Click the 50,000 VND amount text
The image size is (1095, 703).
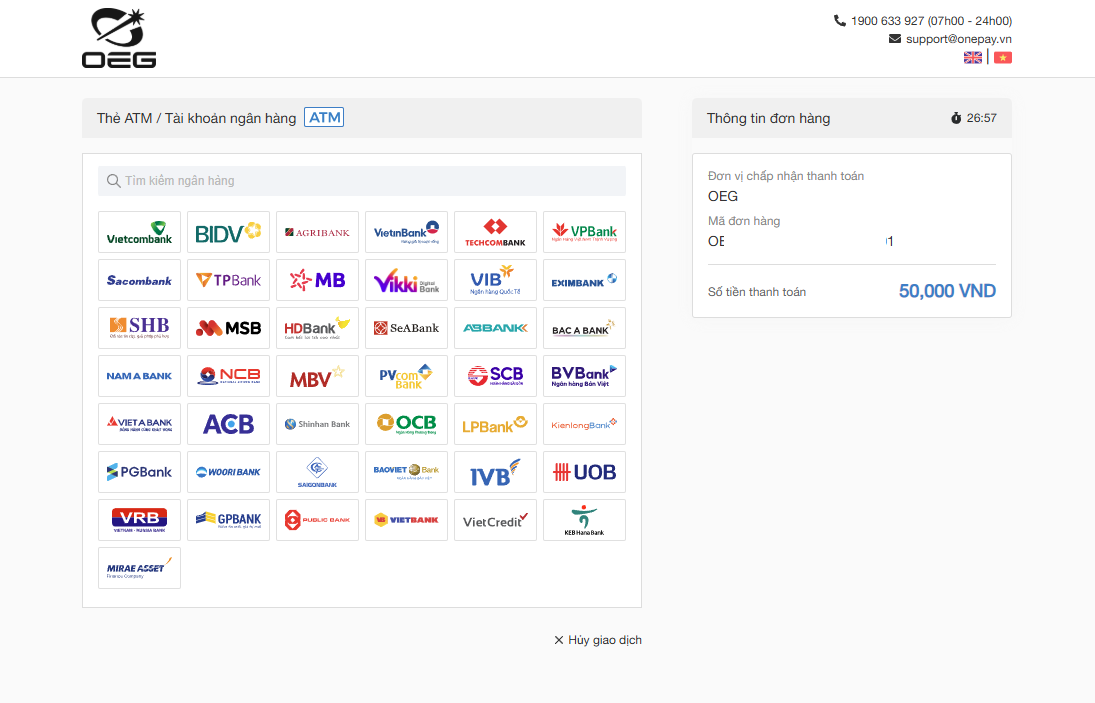tap(947, 291)
